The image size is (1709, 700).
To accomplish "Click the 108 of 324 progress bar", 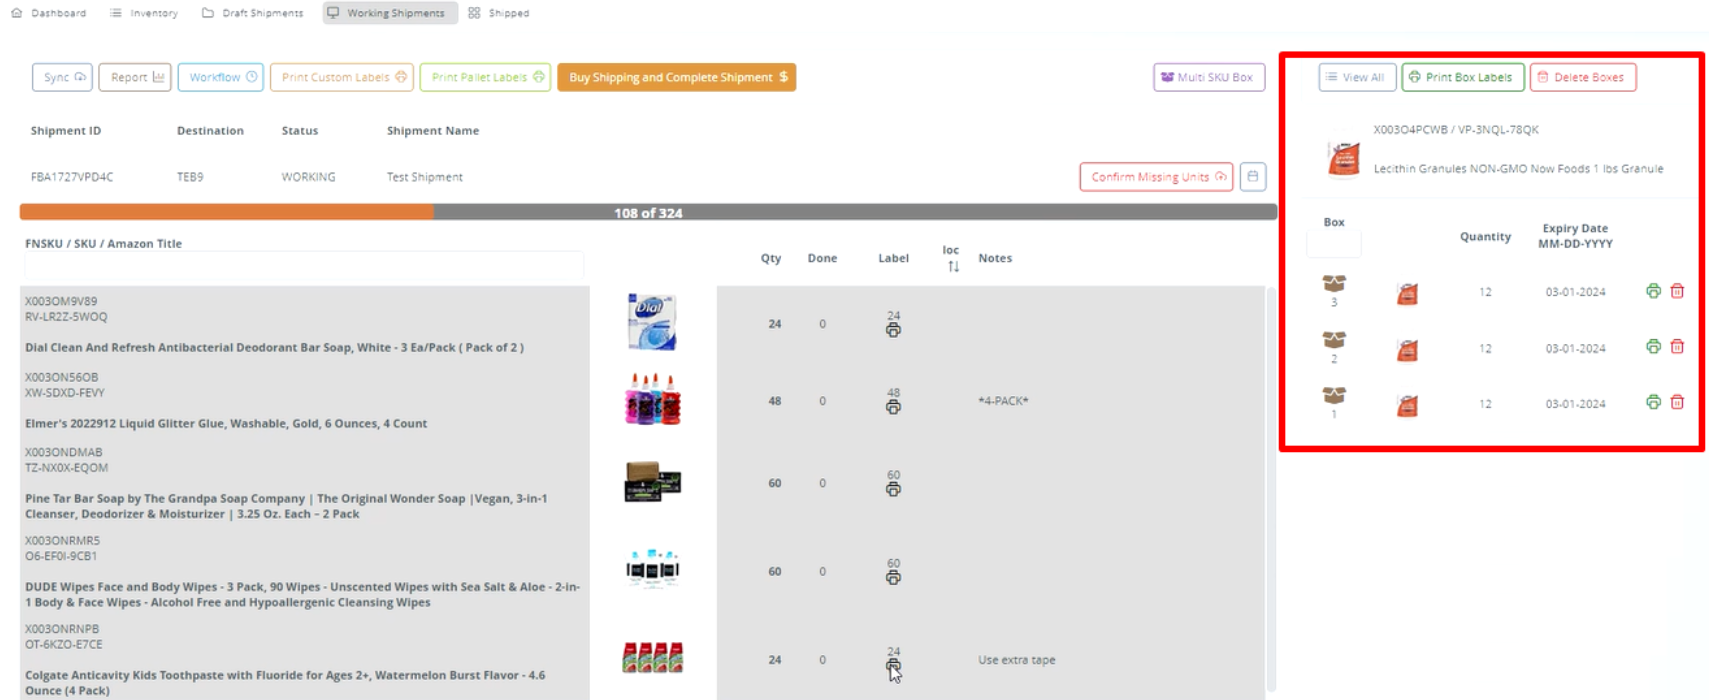I will coord(648,212).
